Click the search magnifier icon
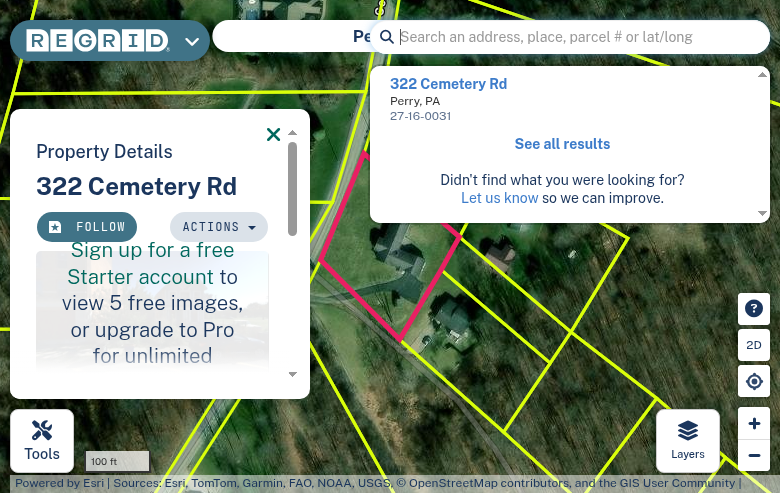 click(x=387, y=37)
